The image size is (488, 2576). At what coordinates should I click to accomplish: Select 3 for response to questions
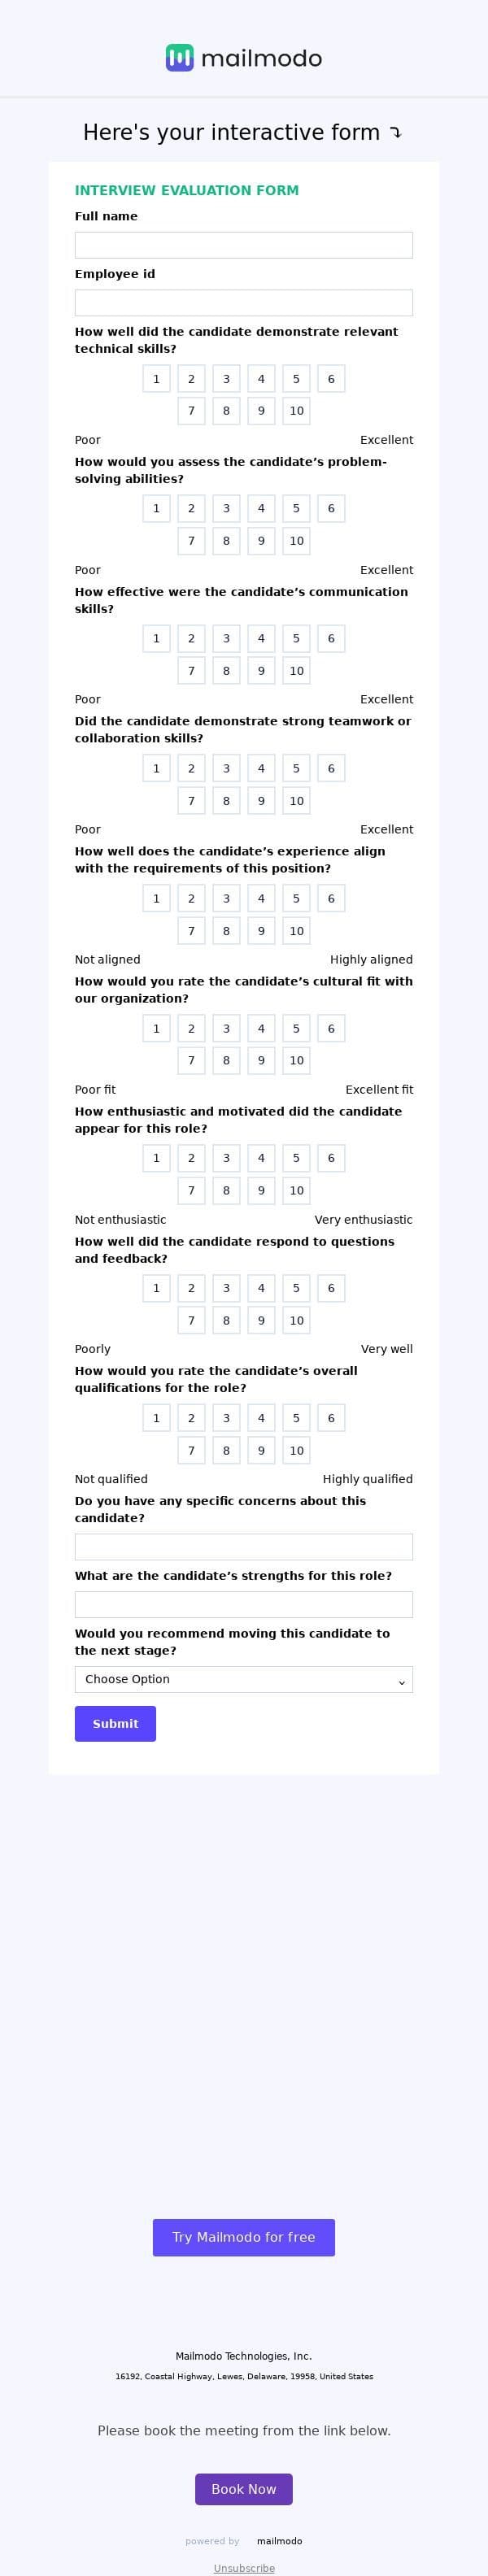[226, 1288]
